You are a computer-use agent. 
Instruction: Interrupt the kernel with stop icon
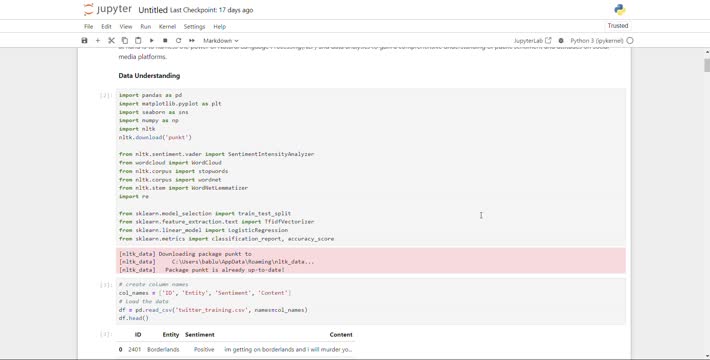tap(165, 40)
